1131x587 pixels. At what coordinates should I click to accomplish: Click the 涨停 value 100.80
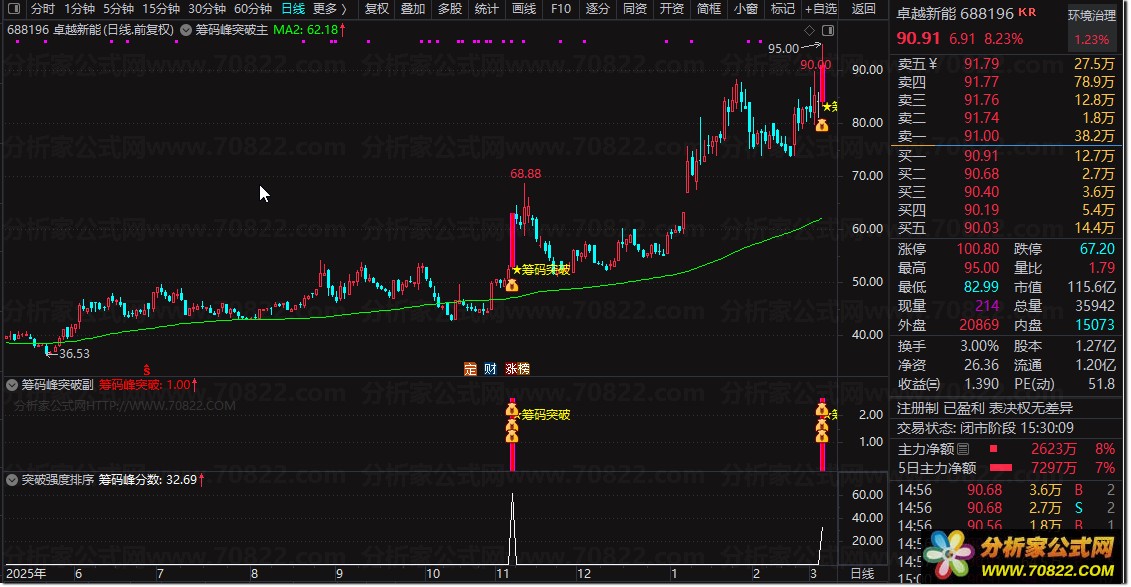click(x=977, y=249)
